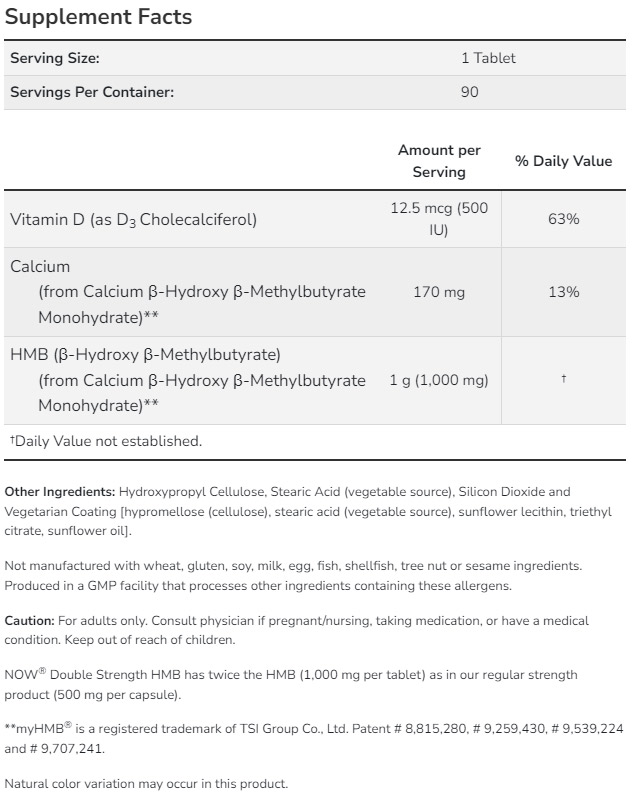Click the 1 g (1,000 mg) amount

pyautogui.click(x=439, y=380)
